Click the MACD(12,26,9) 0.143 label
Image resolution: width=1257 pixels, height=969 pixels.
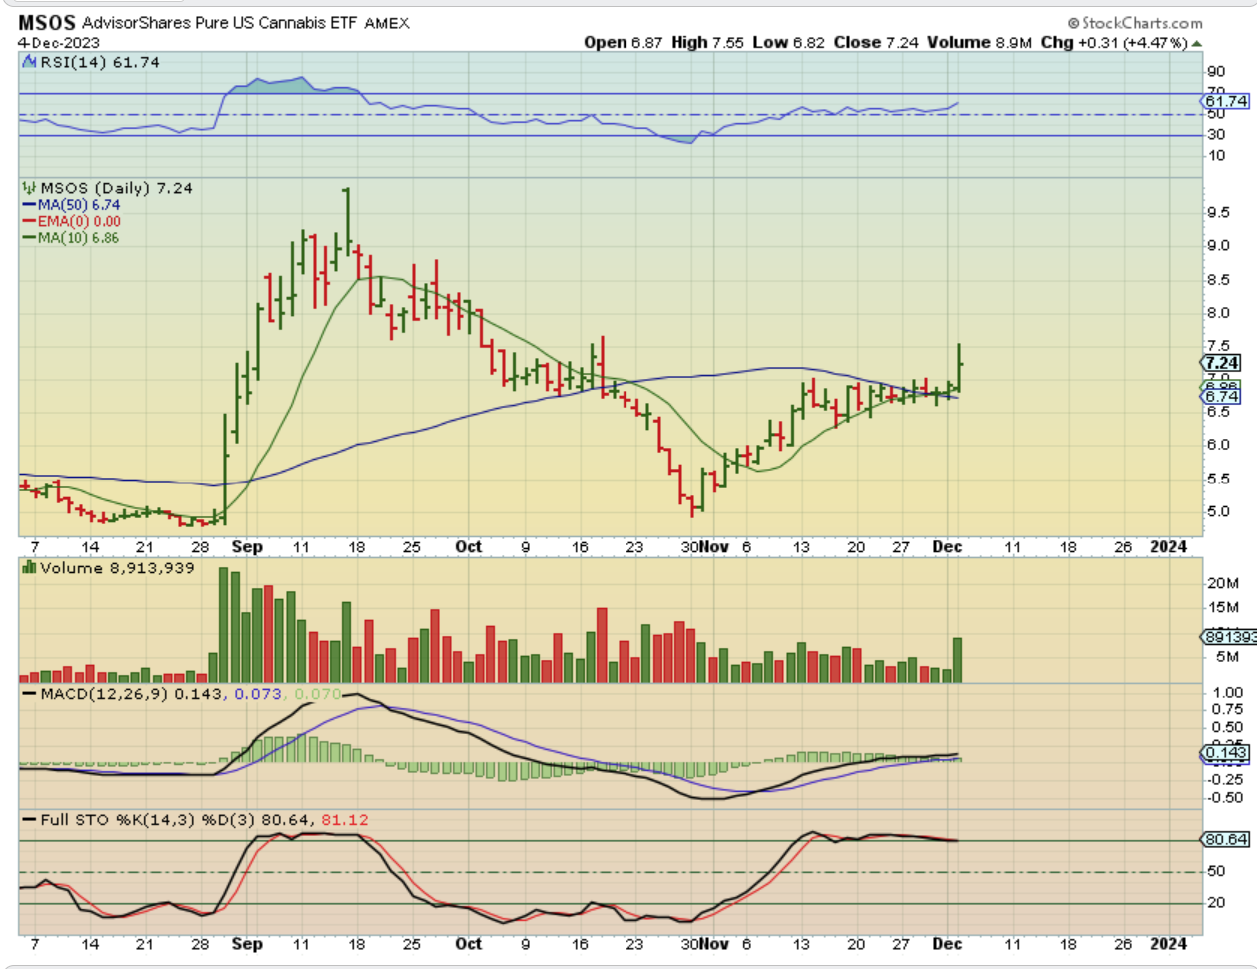(132, 694)
